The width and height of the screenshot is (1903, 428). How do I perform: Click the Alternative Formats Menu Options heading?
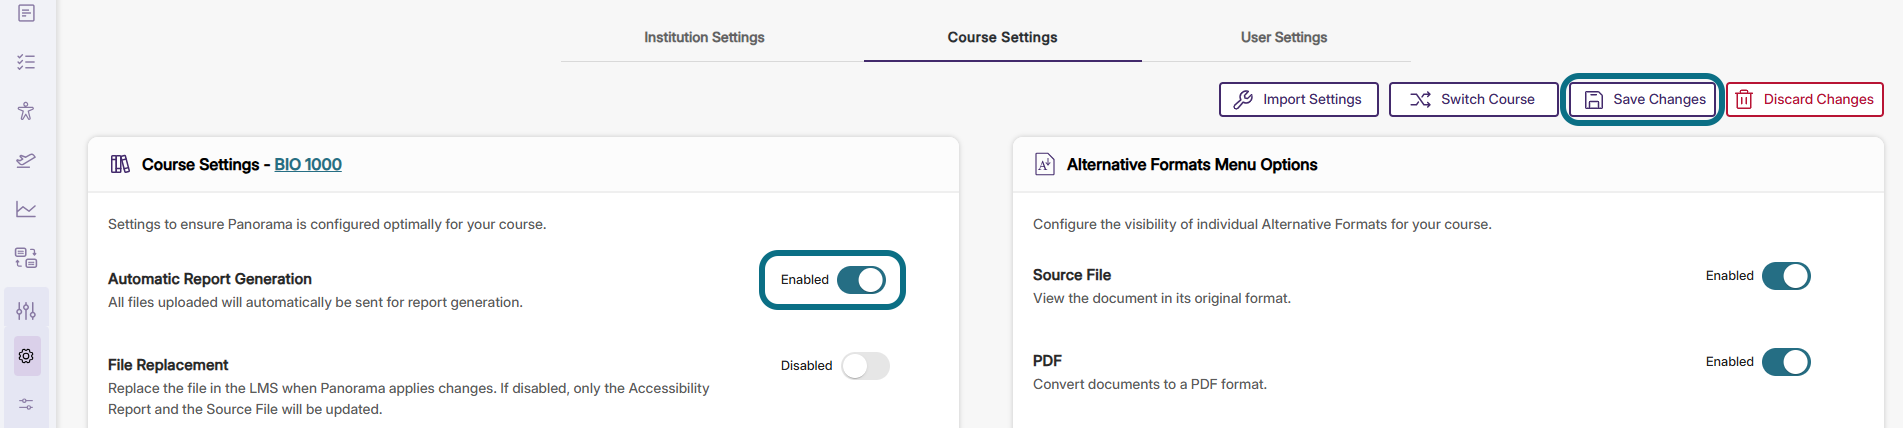[x=1192, y=164]
